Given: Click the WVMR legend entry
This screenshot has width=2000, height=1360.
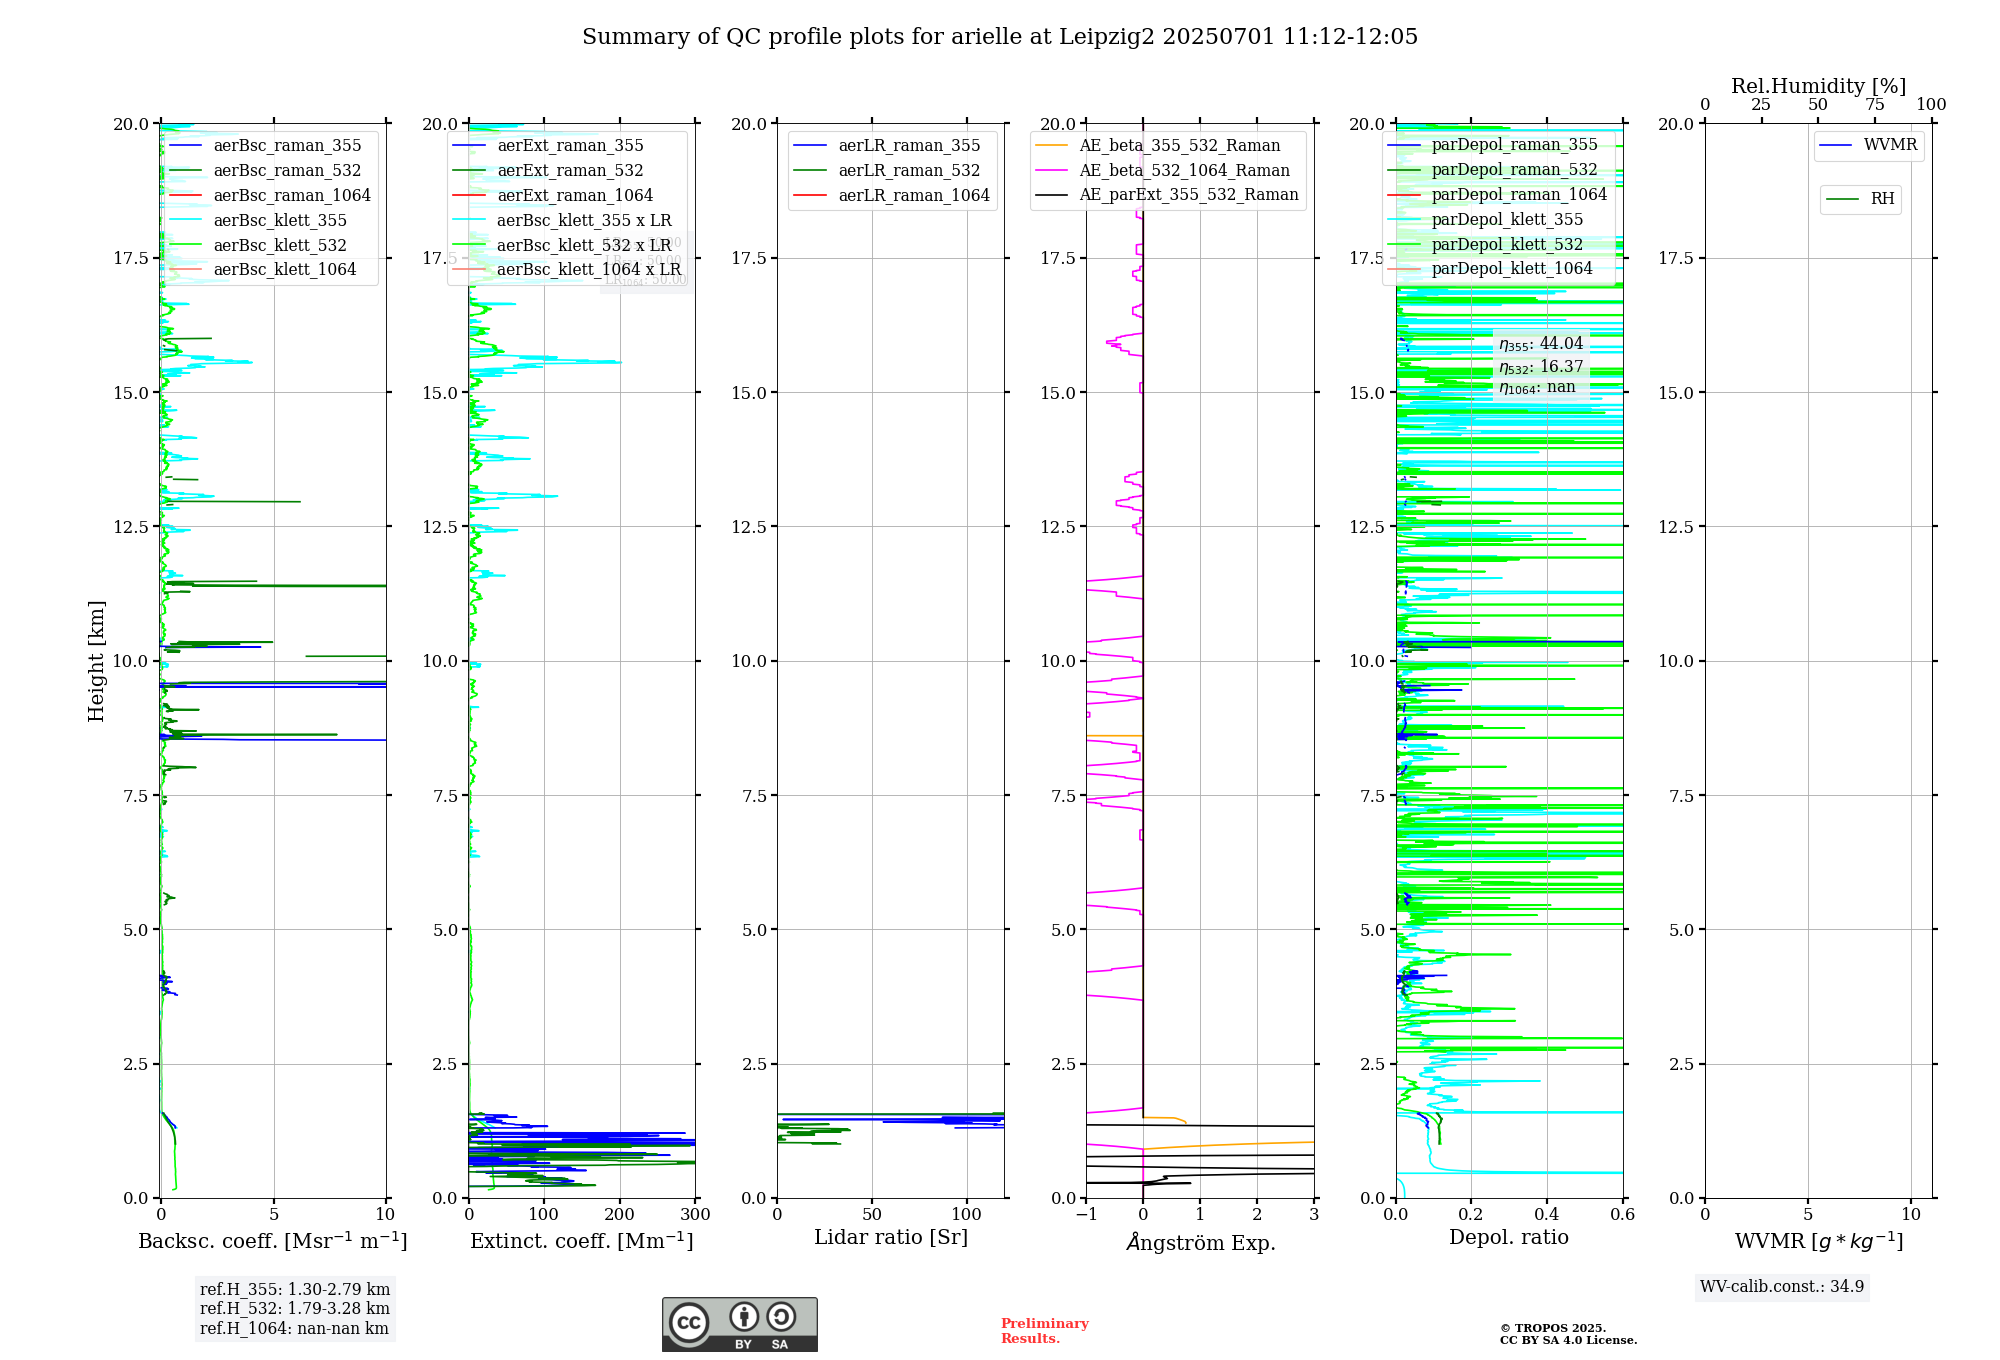Looking at the screenshot, I should coord(1869,145).
